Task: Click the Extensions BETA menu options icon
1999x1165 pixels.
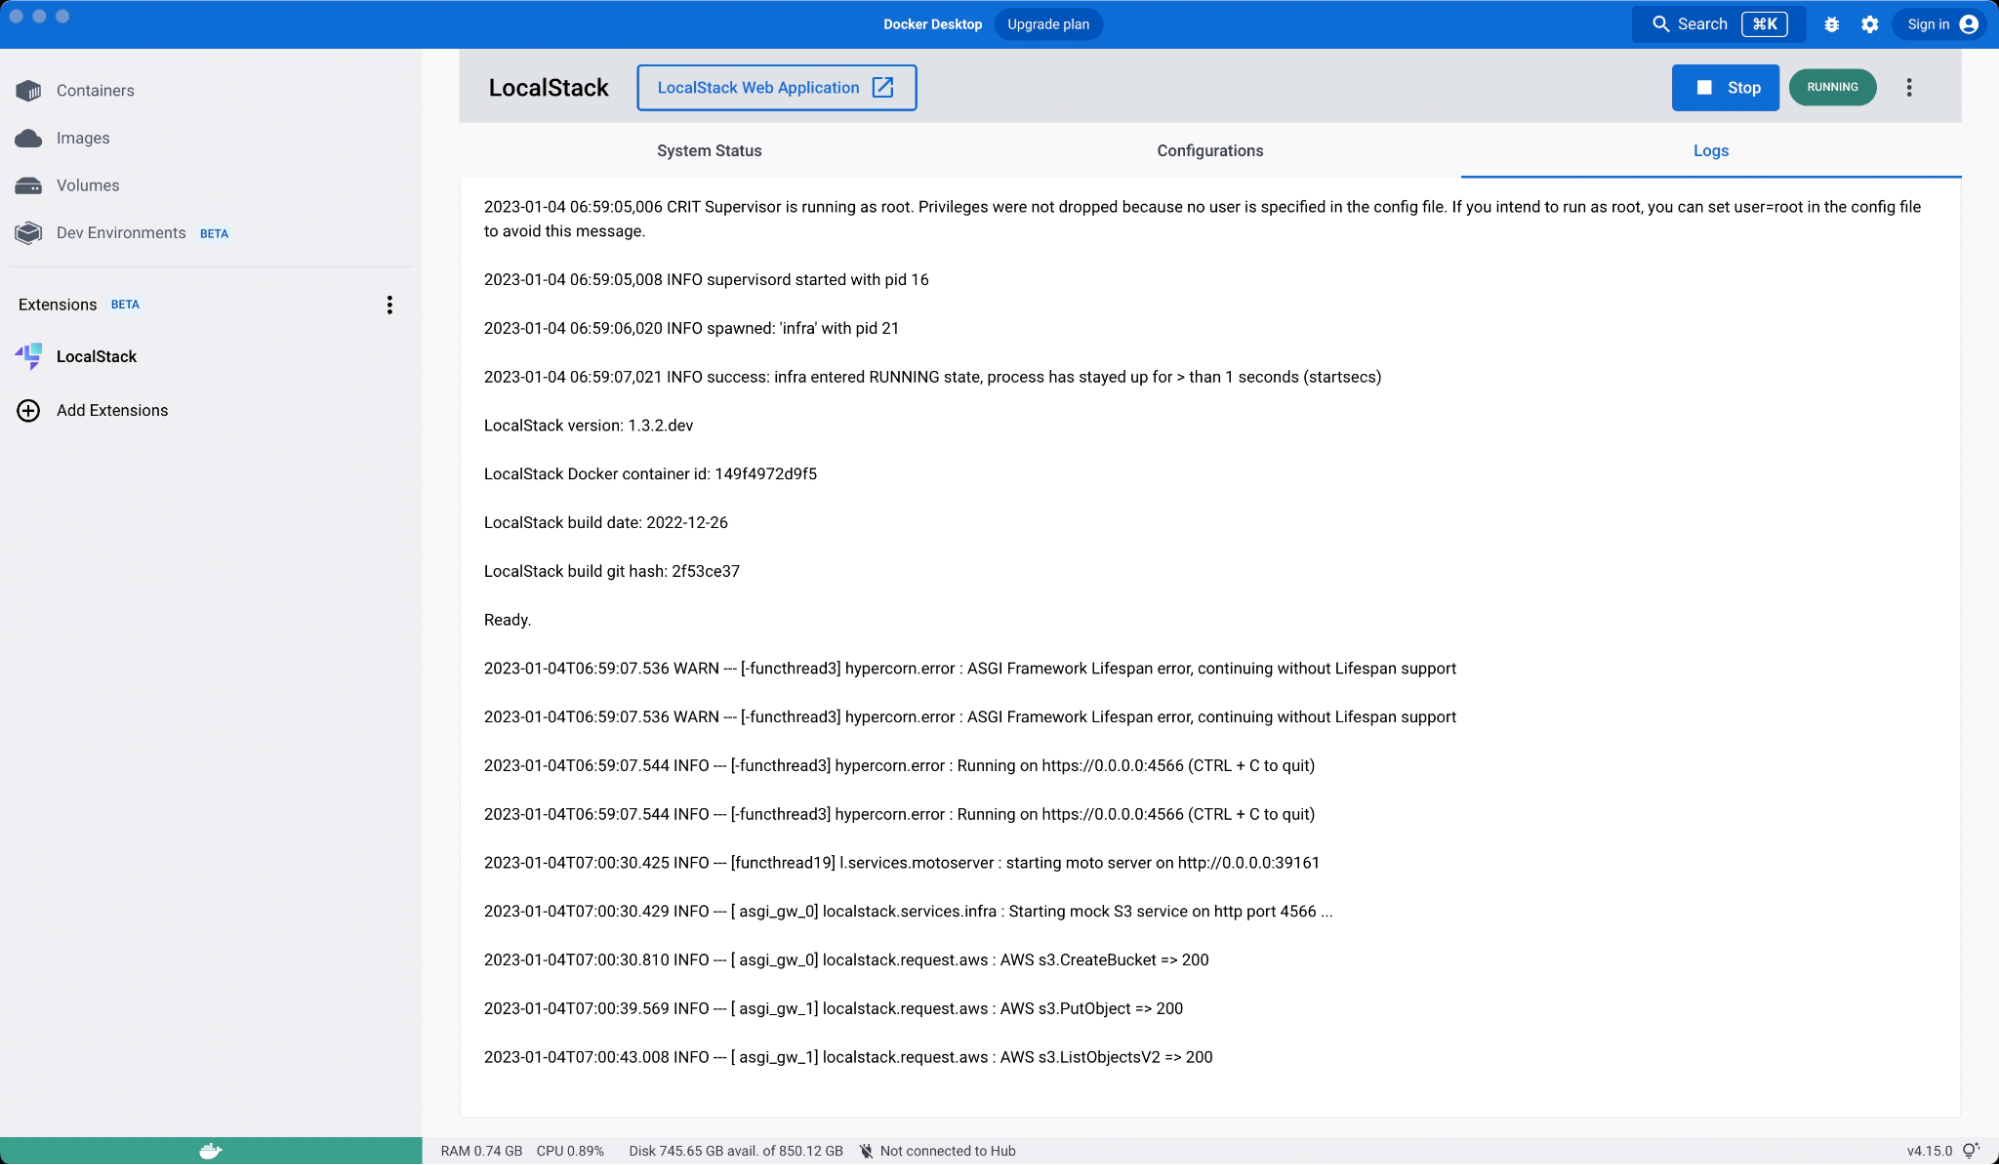Action: point(390,304)
